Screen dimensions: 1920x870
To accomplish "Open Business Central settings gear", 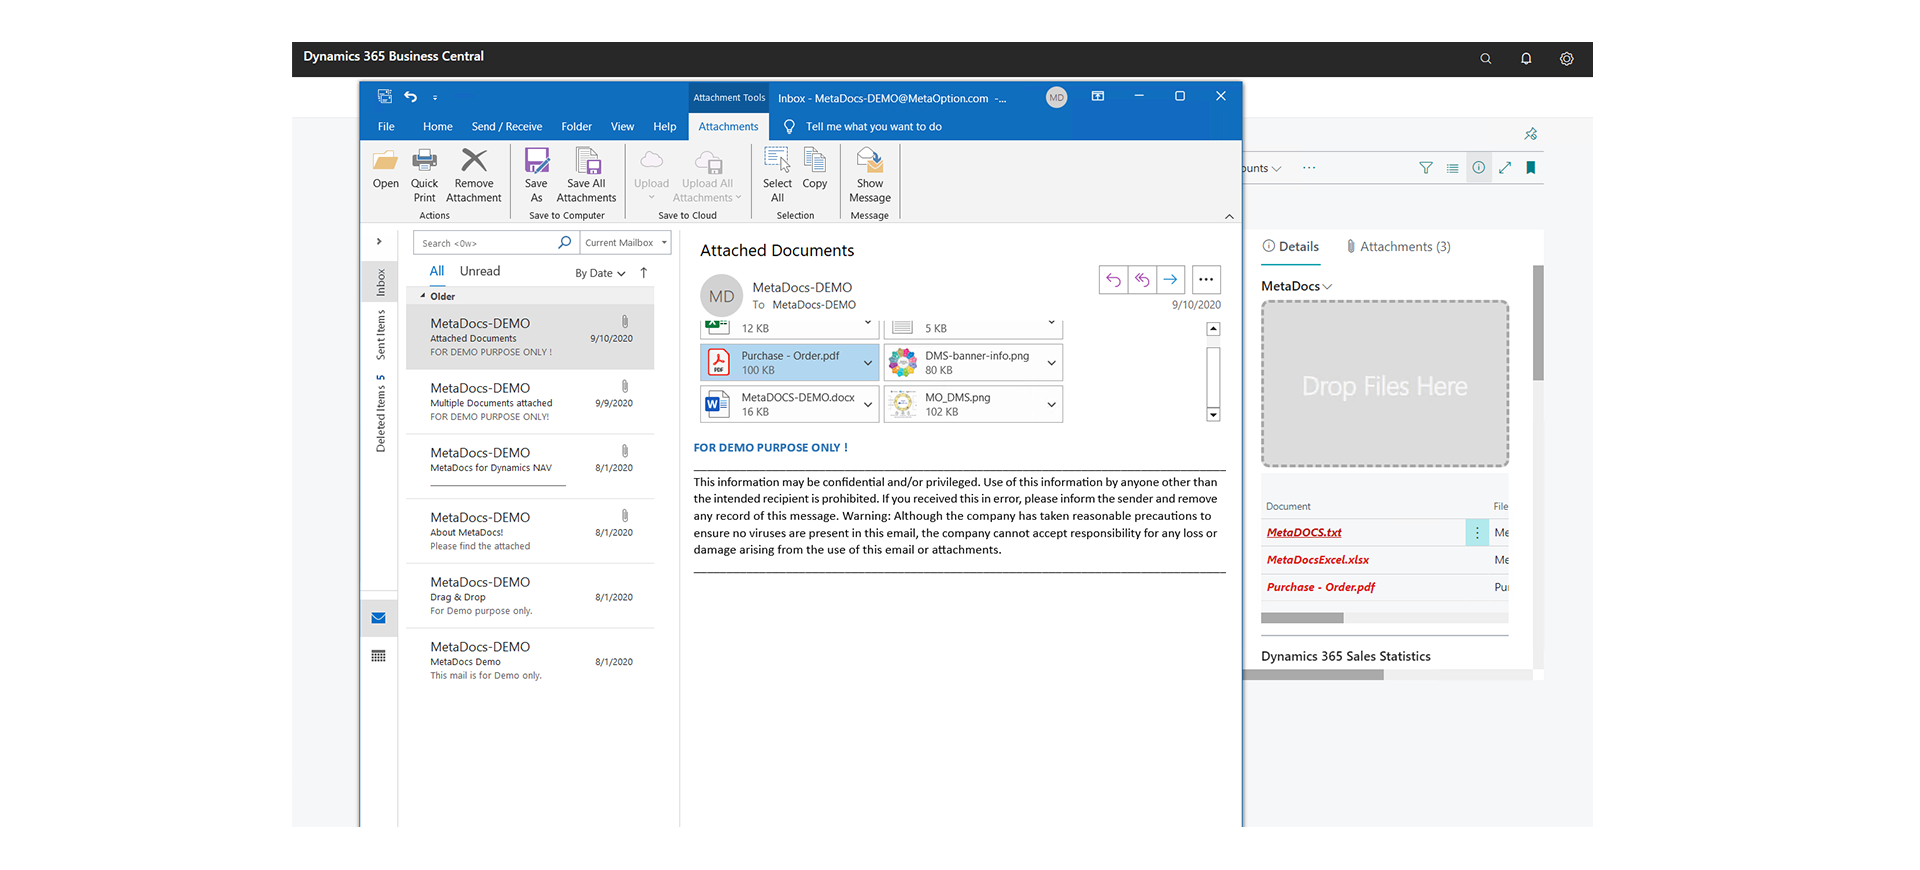I will click(x=1567, y=59).
